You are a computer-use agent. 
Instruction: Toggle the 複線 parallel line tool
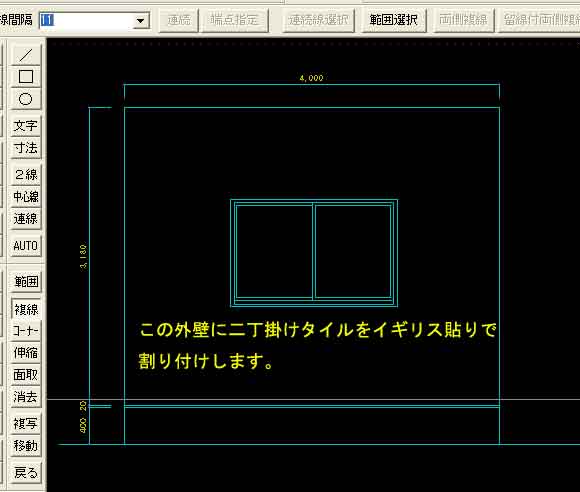click(26, 309)
